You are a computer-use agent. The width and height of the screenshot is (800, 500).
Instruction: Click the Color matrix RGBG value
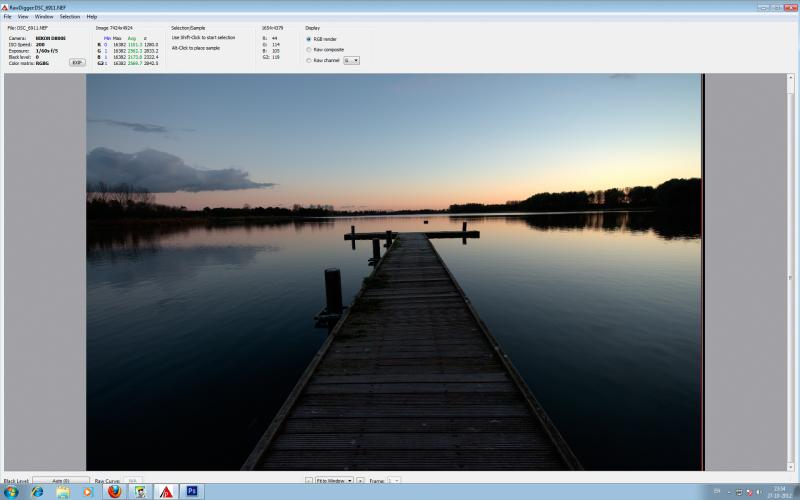pos(42,63)
